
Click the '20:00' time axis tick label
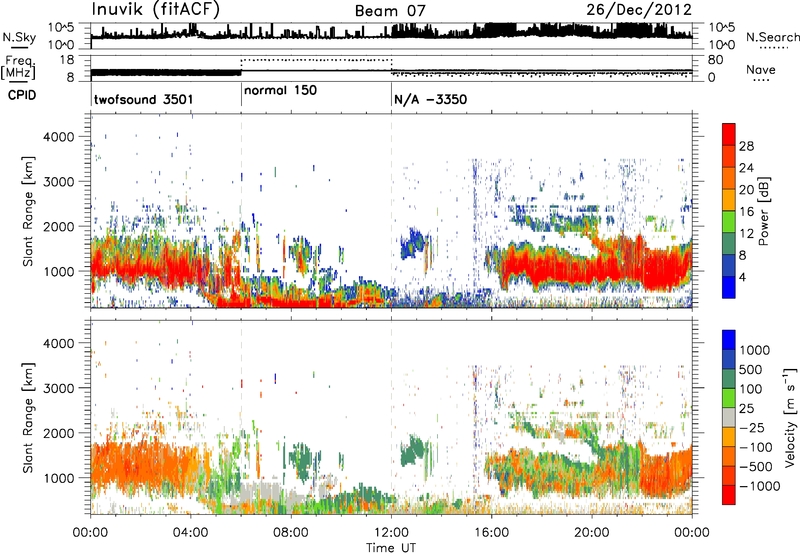592,533
